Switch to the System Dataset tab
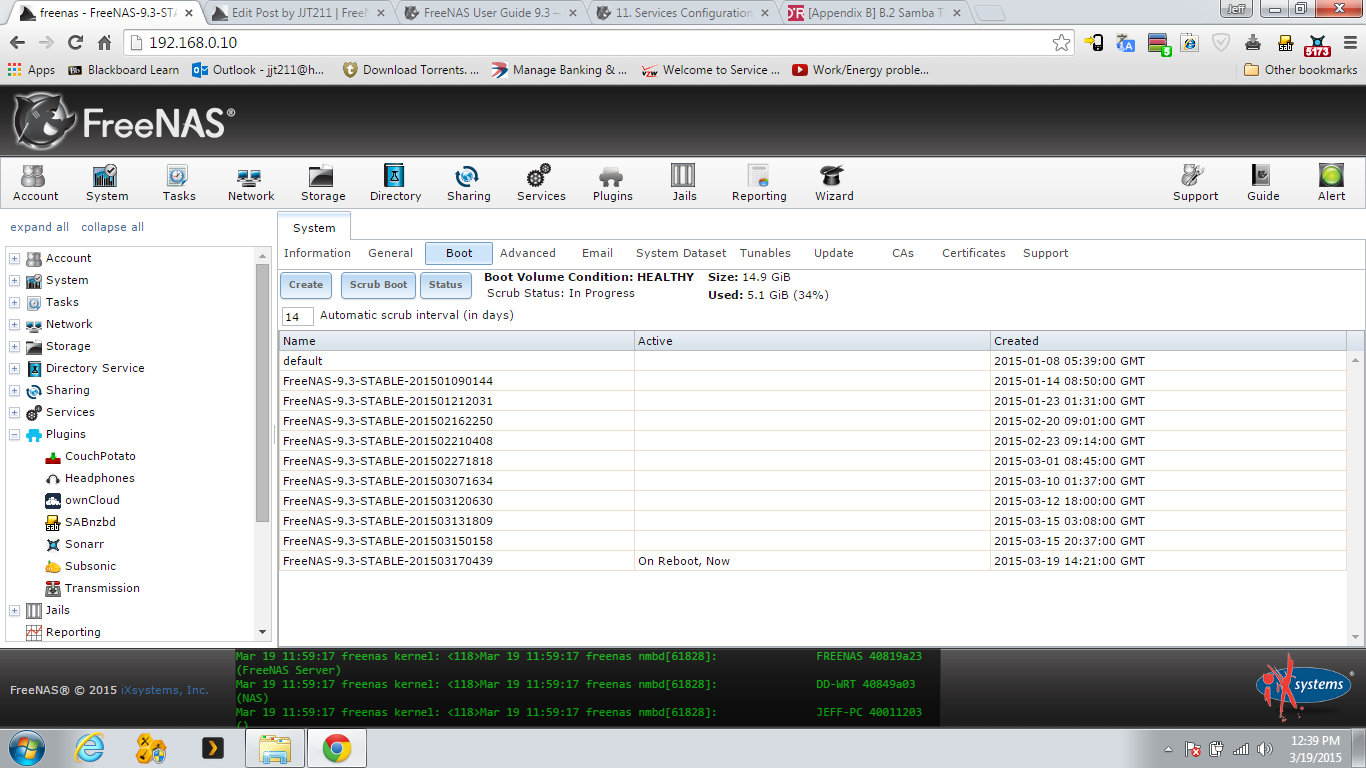Viewport: 1366px width, 768px height. pos(681,253)
